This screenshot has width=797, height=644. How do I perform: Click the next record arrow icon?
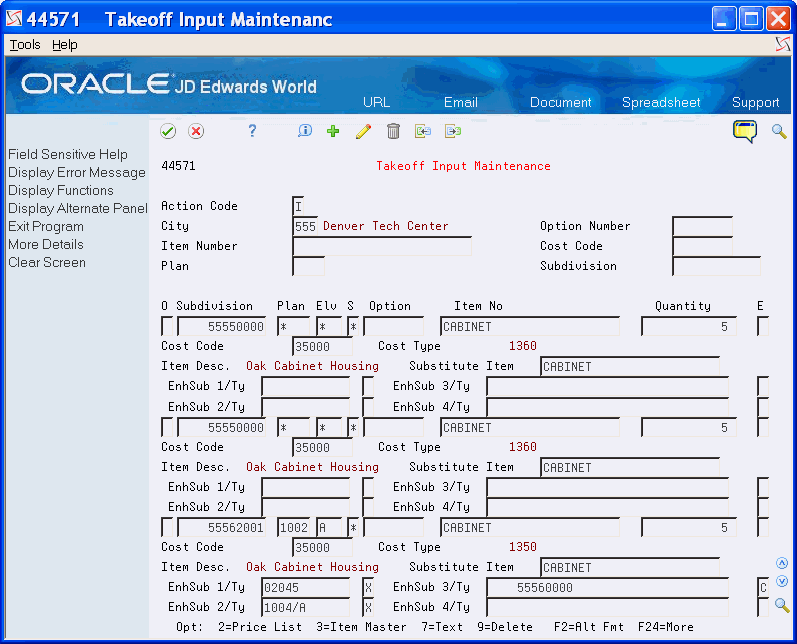pos(453,131)
